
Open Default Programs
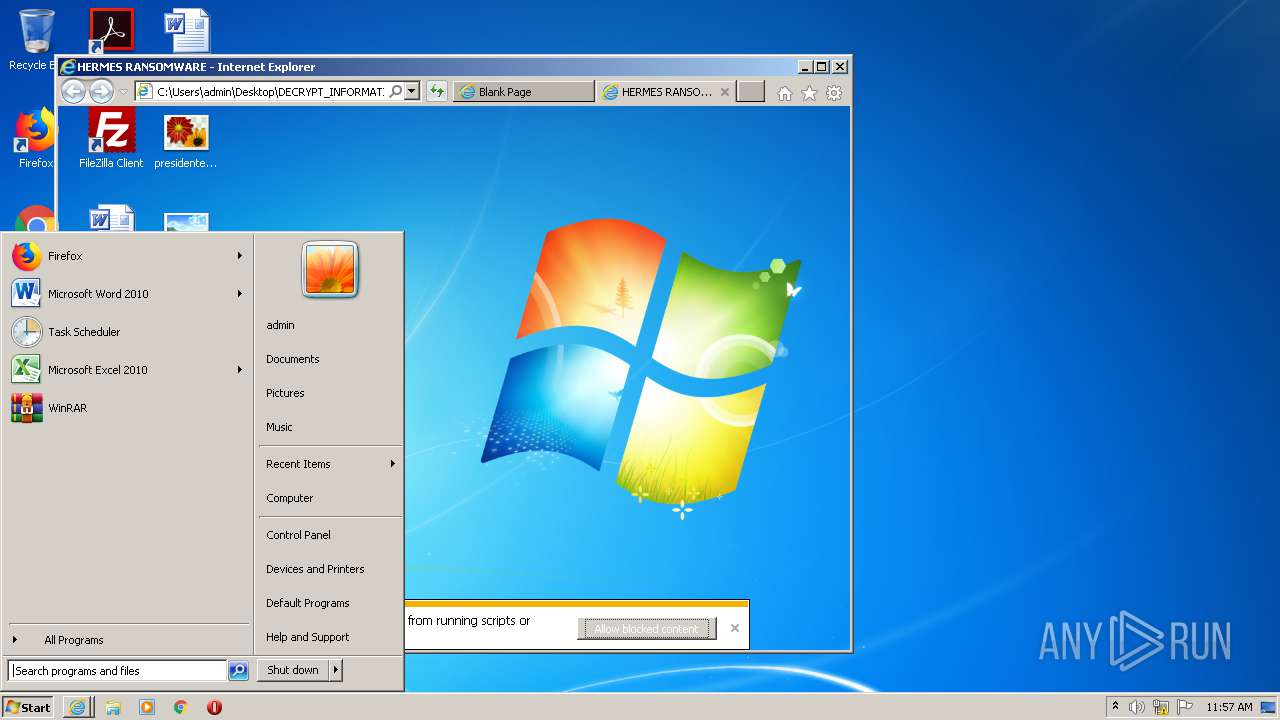click(330, 603)
